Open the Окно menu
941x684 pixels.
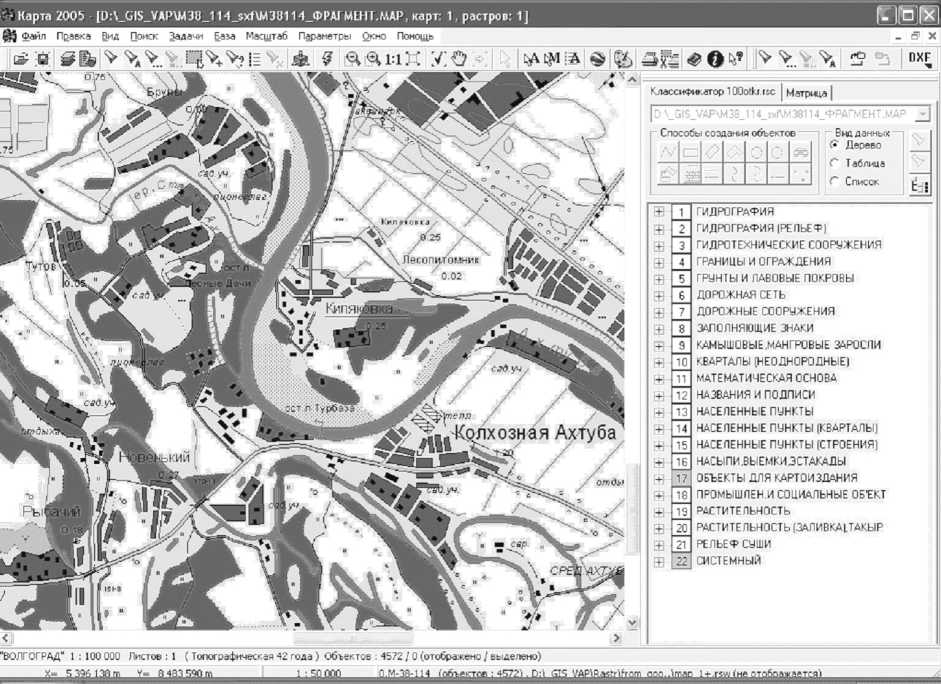click(374, 36)
